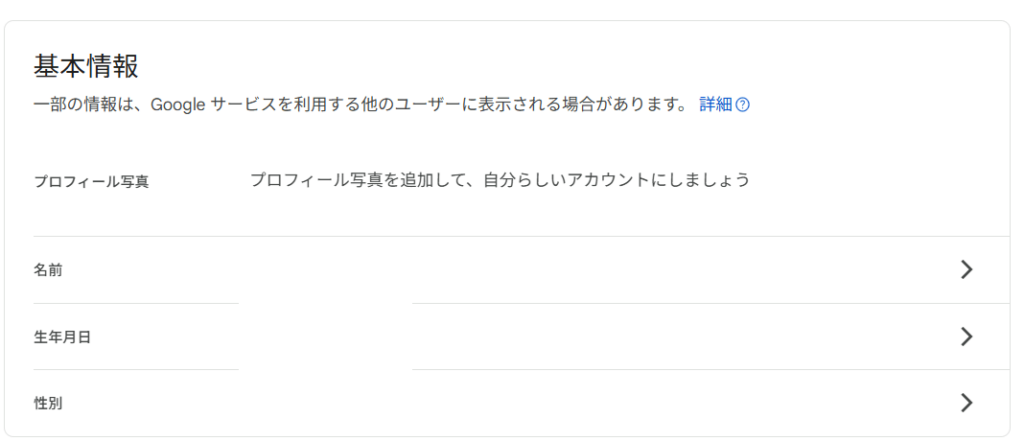The height and width of the screenshot is (441, 1024).
Task: Click the プロフィール写真を追加して prompt text
Action: point(357,180)
